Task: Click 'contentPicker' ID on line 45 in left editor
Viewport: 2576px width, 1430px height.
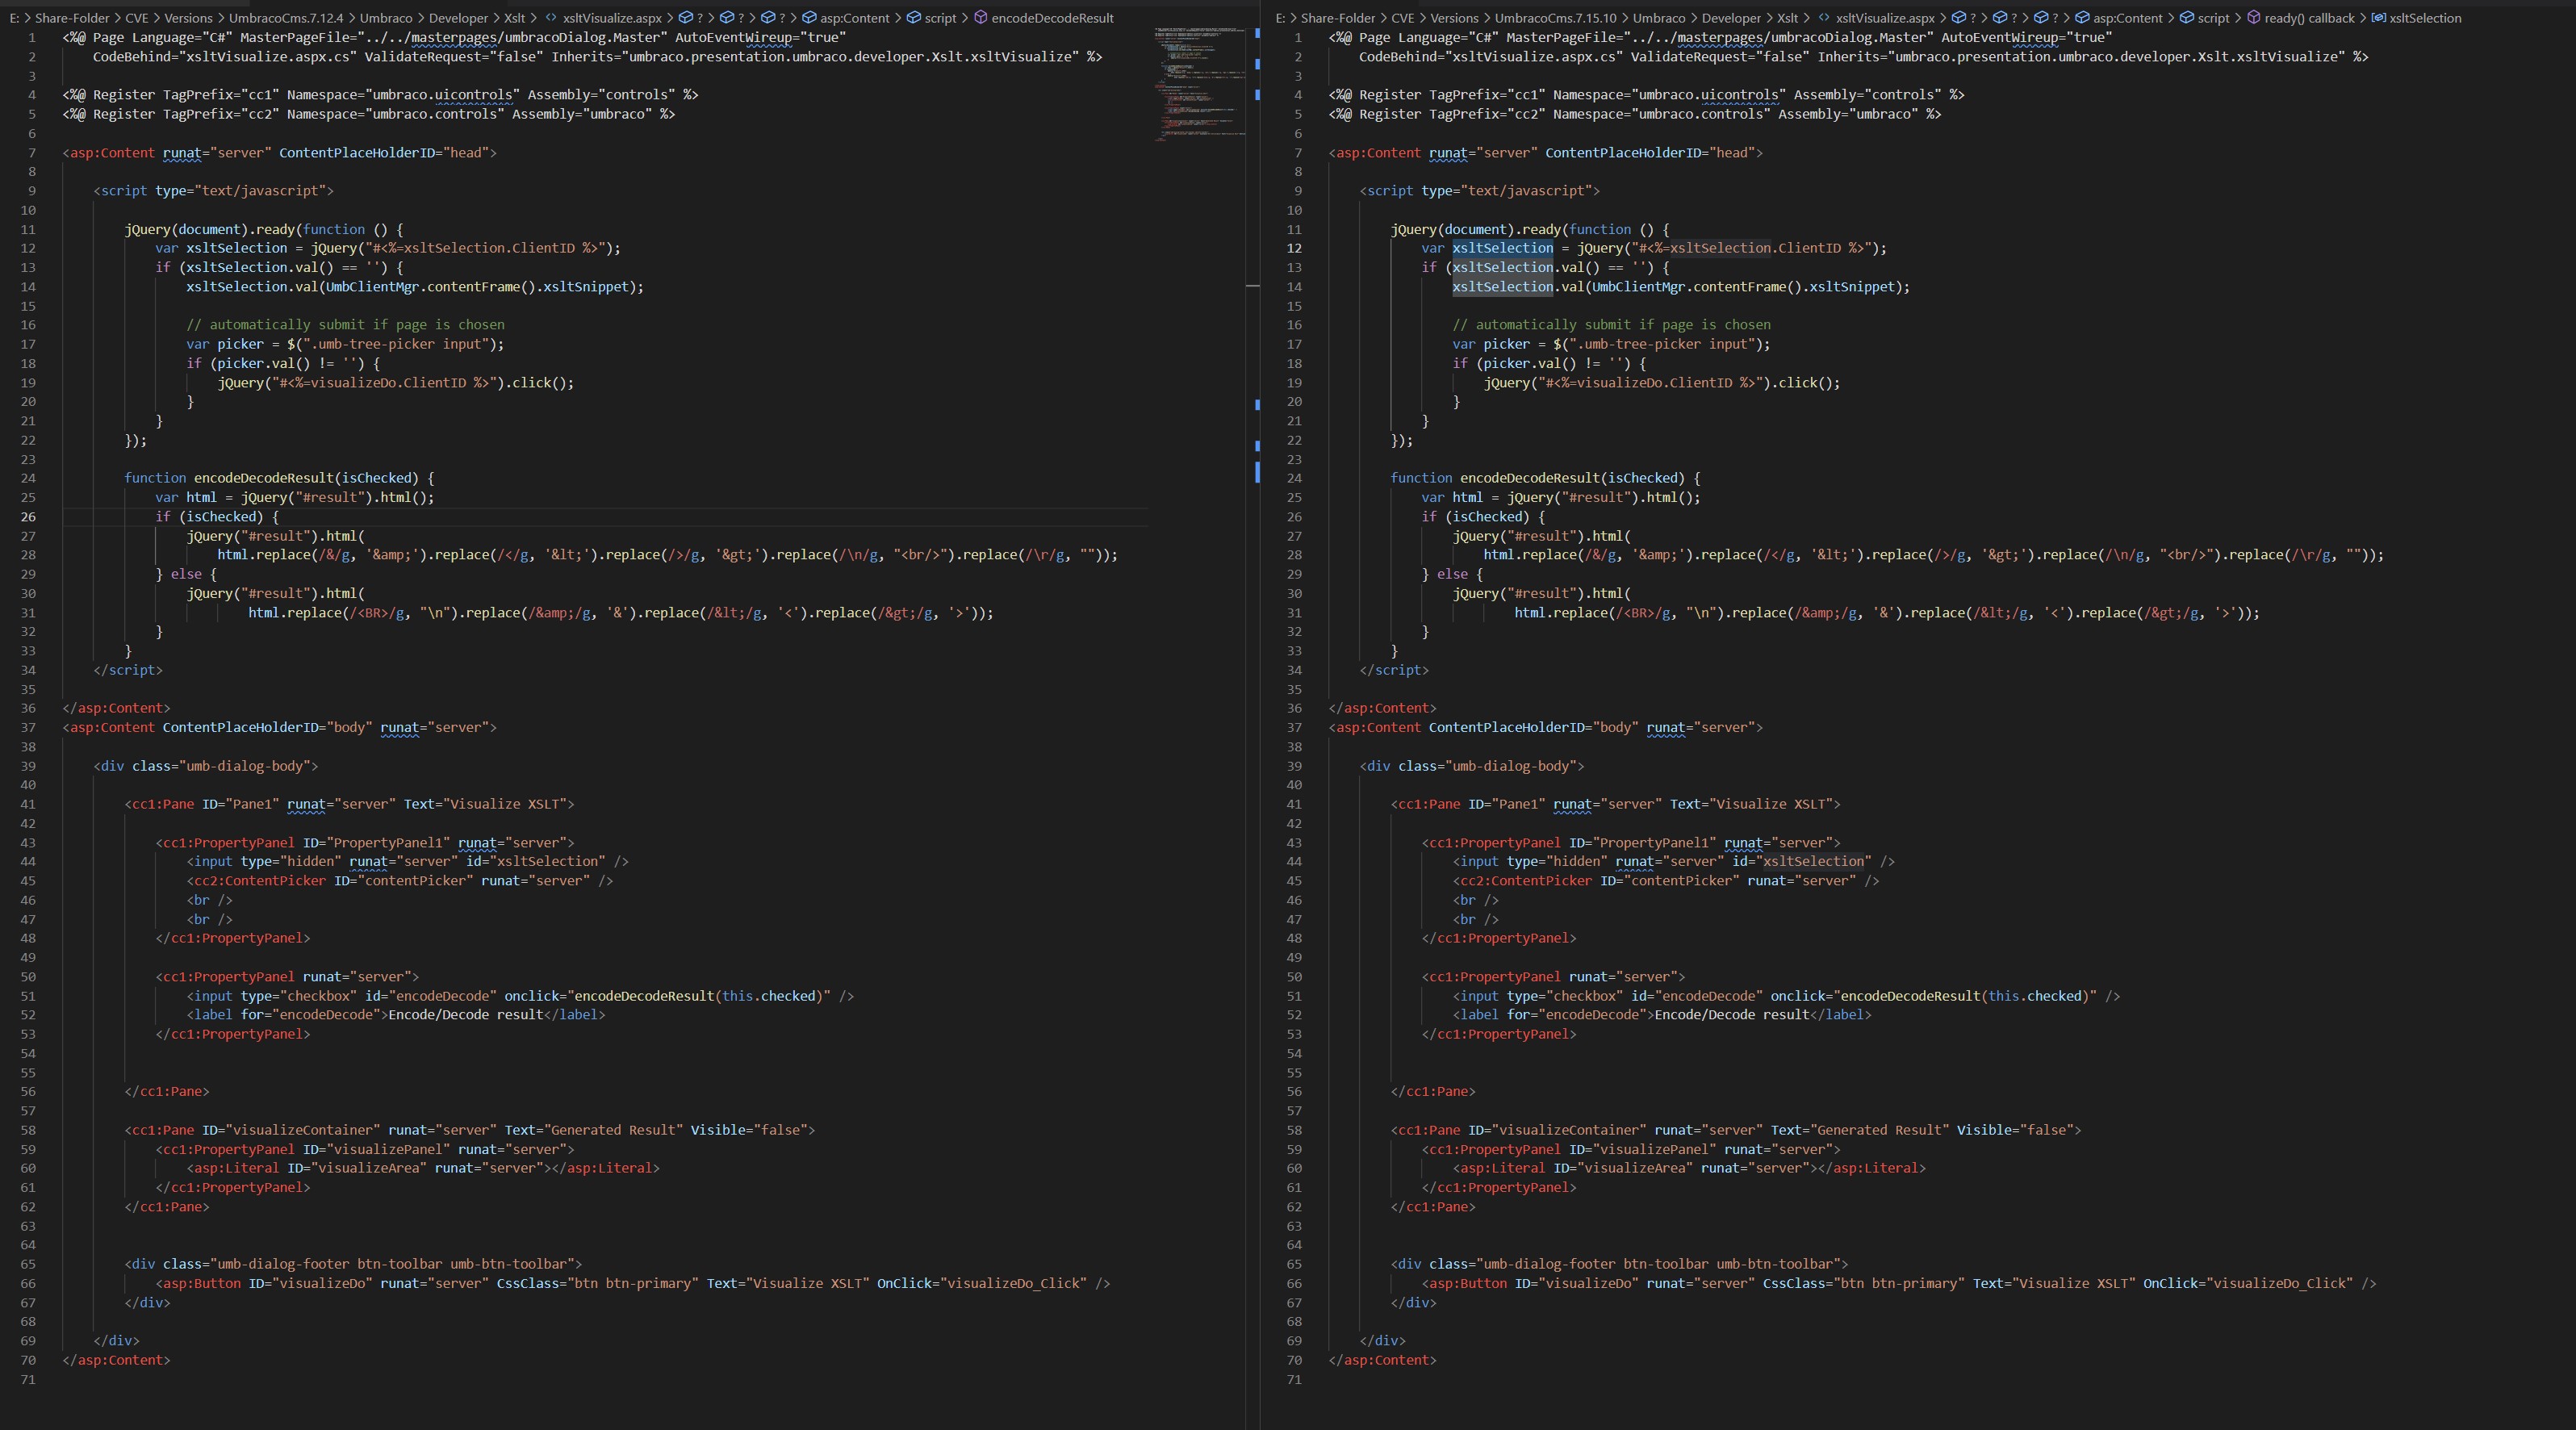Action: (x=415, y=881)
